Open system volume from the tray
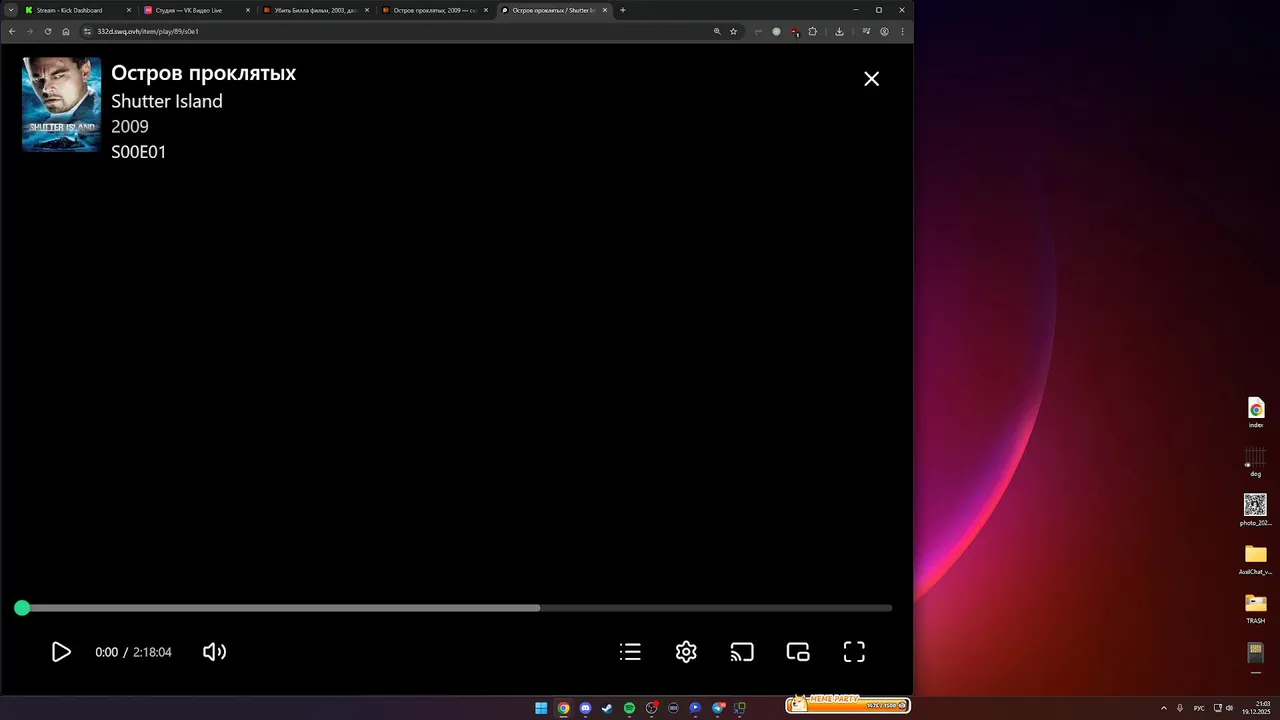1280x720 pixels. (1229, 708)
